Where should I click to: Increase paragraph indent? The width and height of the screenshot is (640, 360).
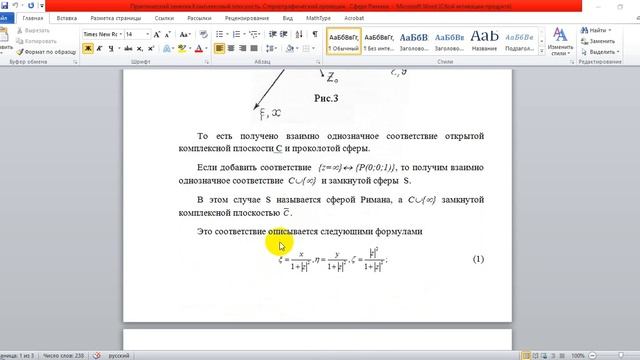point(284,34)
